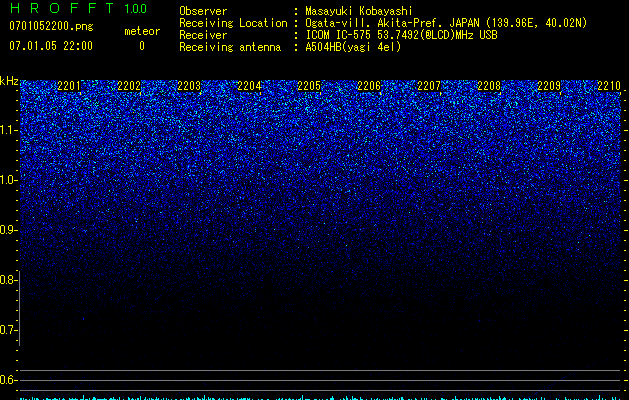Click the meteor label
The width and height of the screenshot is (629, 400).
pyautogui.click(x=142, y=31)
